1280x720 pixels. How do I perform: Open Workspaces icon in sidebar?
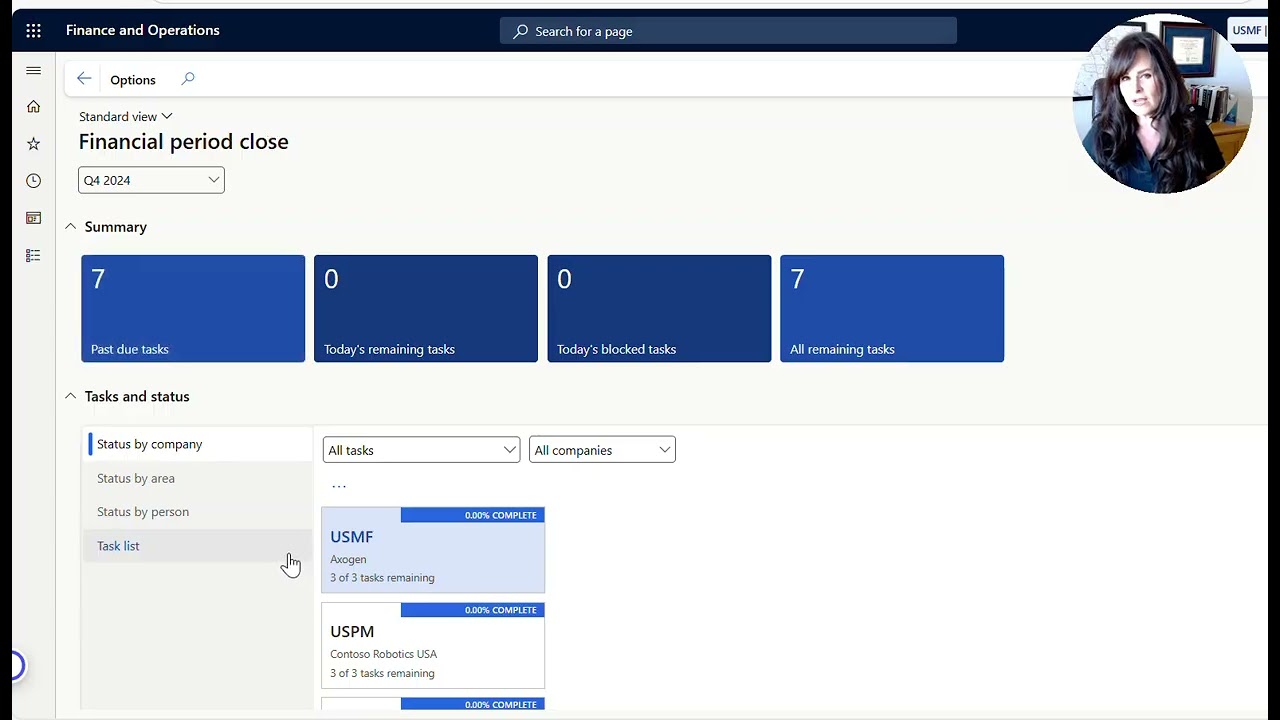click(x=33, y=218)
